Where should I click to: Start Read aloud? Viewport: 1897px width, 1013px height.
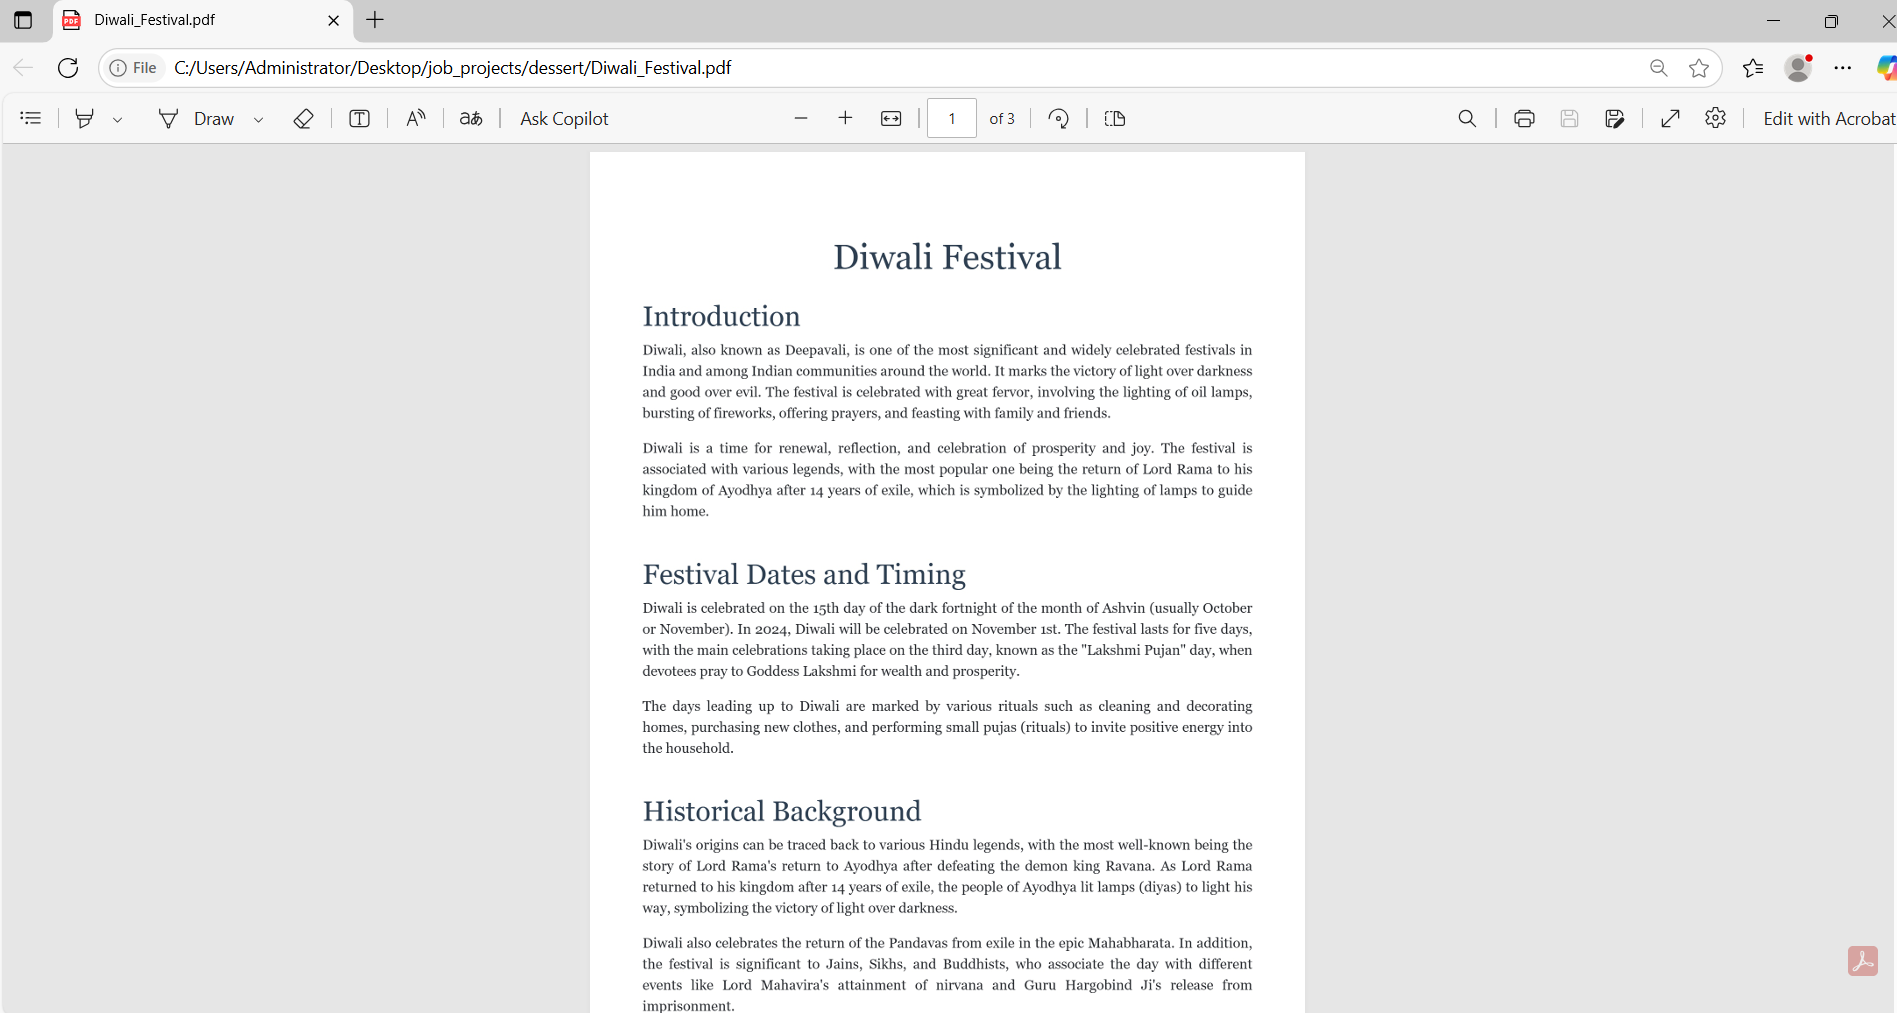coord(416,118)
